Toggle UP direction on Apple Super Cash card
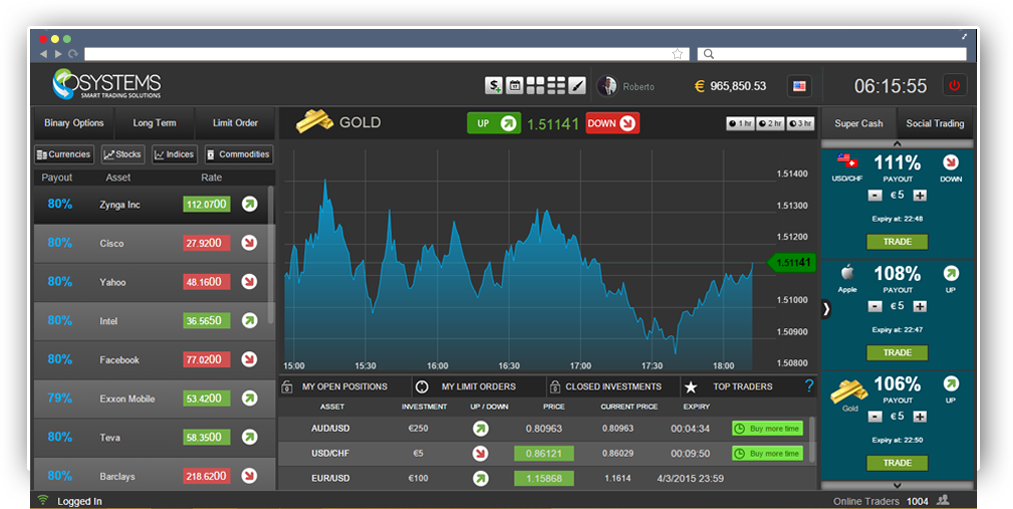This screenshot has height=509, width=1013. click(950, 273)
